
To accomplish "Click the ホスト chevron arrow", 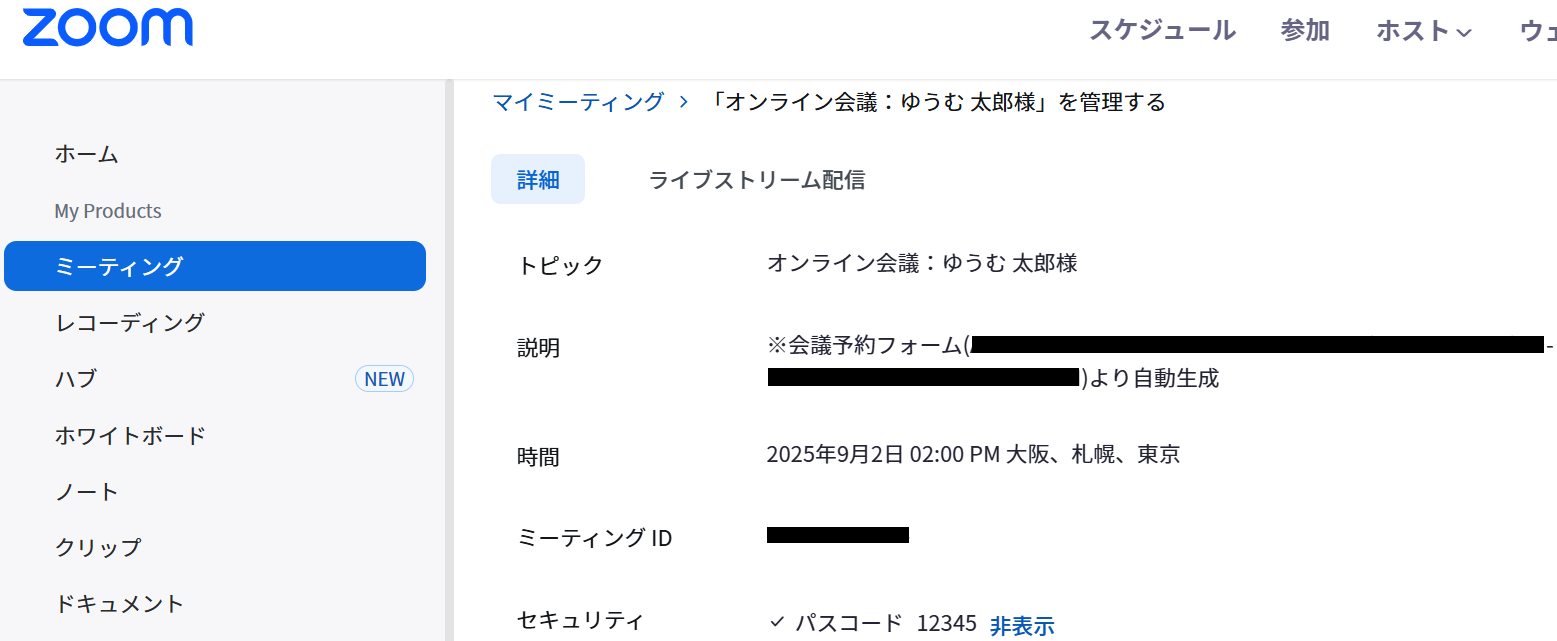I will [1464, 33].
